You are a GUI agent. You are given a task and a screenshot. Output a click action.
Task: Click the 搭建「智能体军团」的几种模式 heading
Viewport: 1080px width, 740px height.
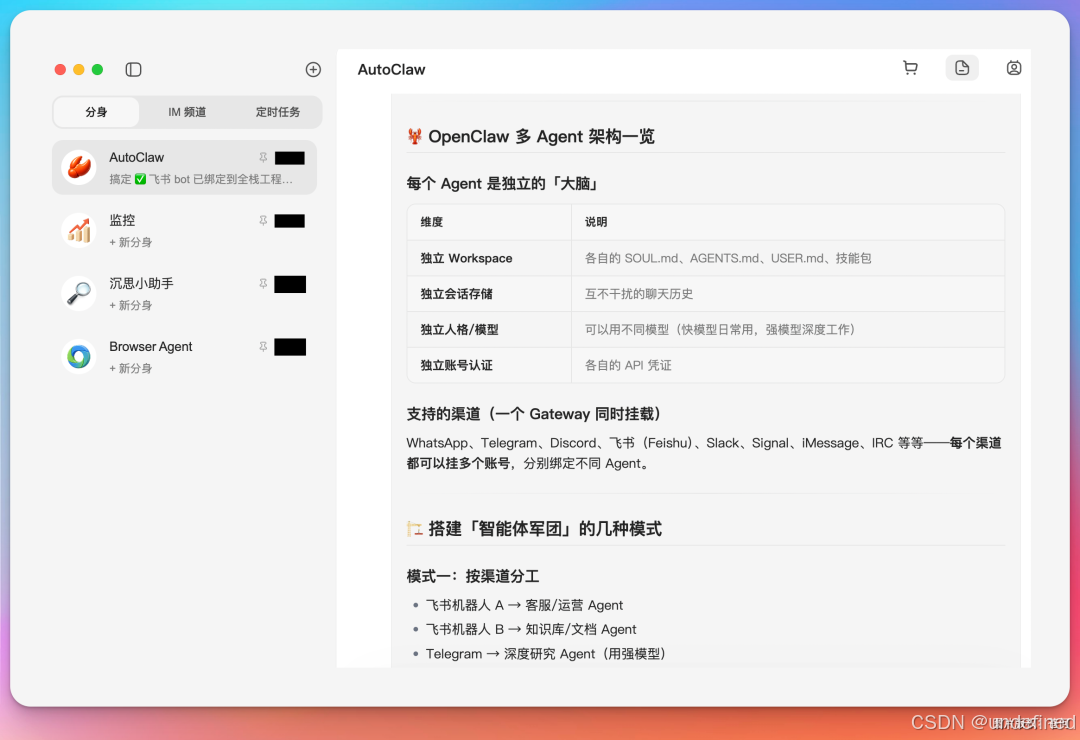click(534, 528)
